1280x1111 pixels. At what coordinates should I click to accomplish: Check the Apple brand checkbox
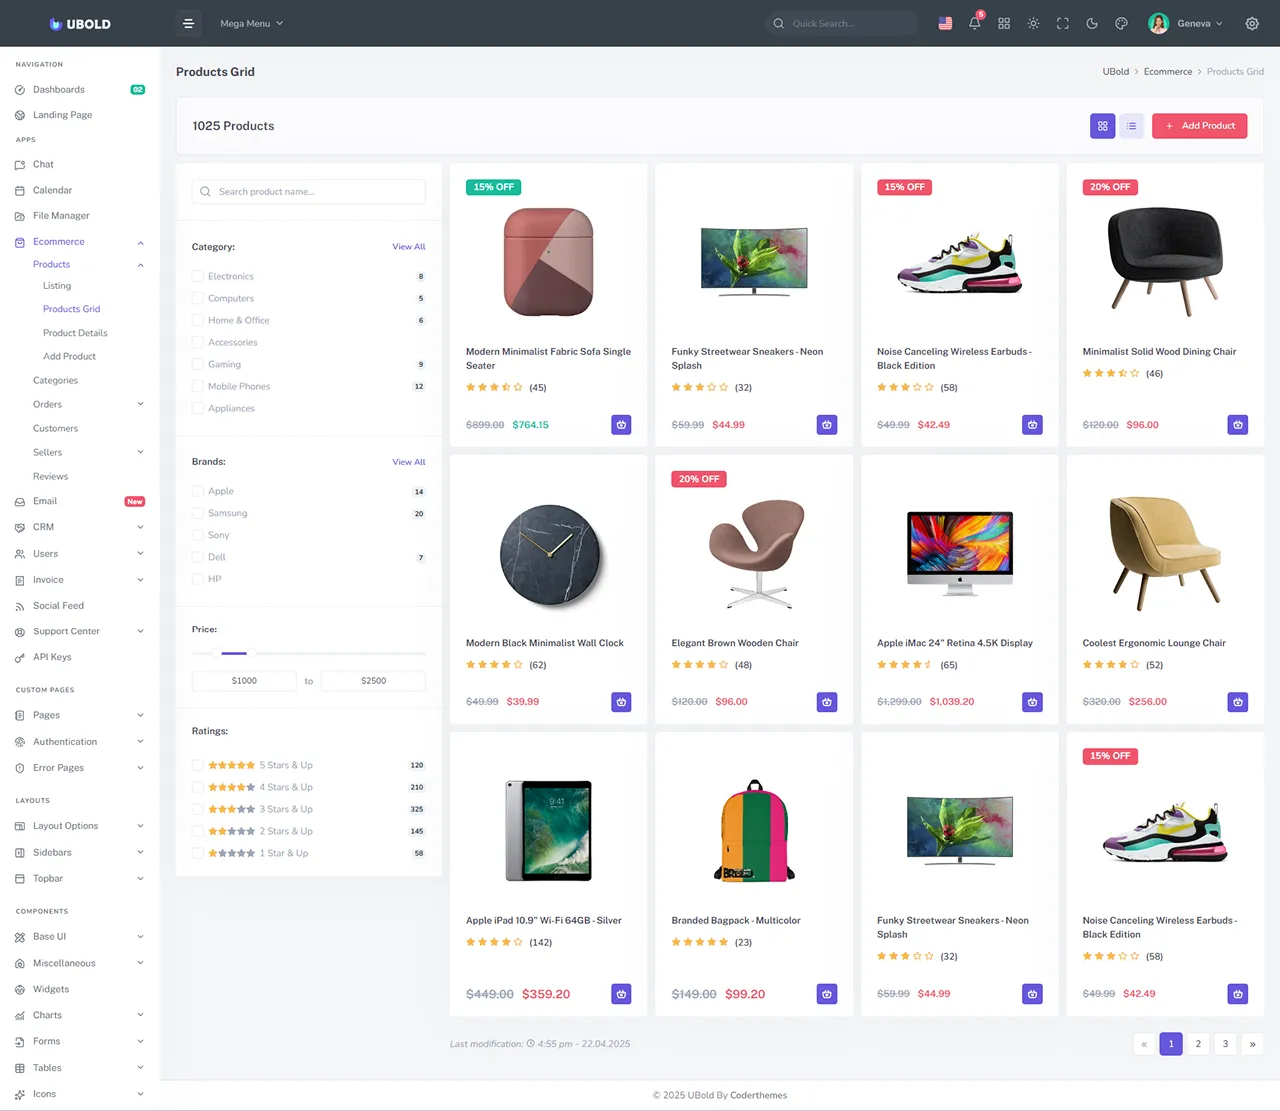click(x=198, y=491)
